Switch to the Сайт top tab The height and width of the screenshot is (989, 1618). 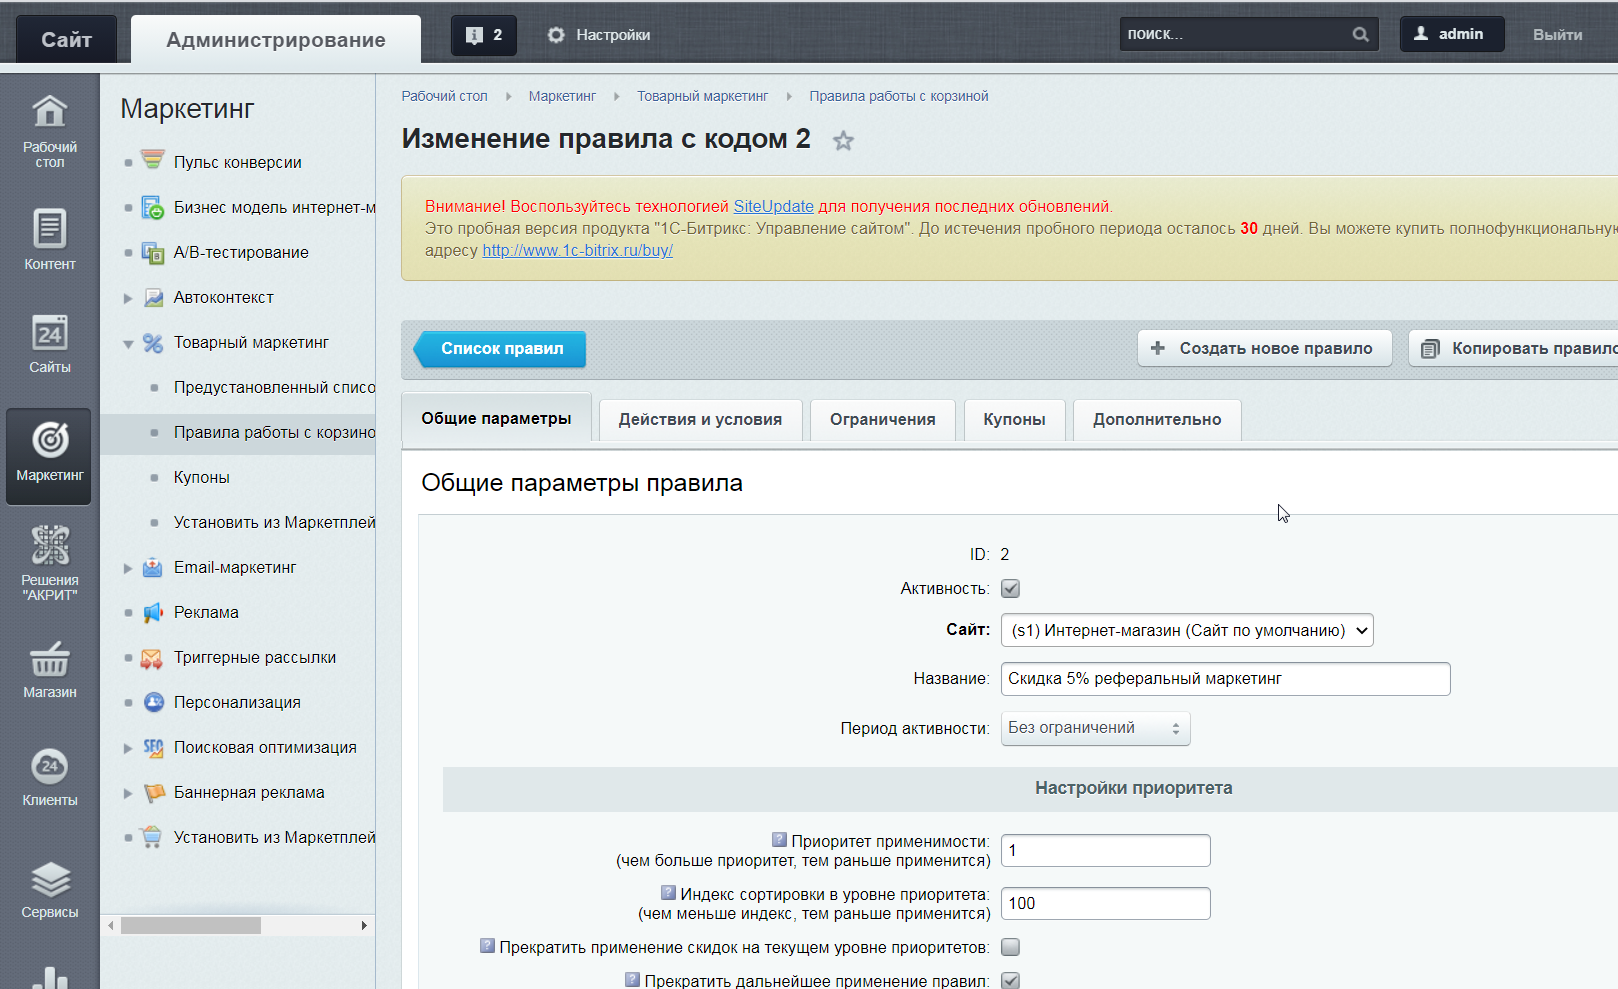coord(66,39)
